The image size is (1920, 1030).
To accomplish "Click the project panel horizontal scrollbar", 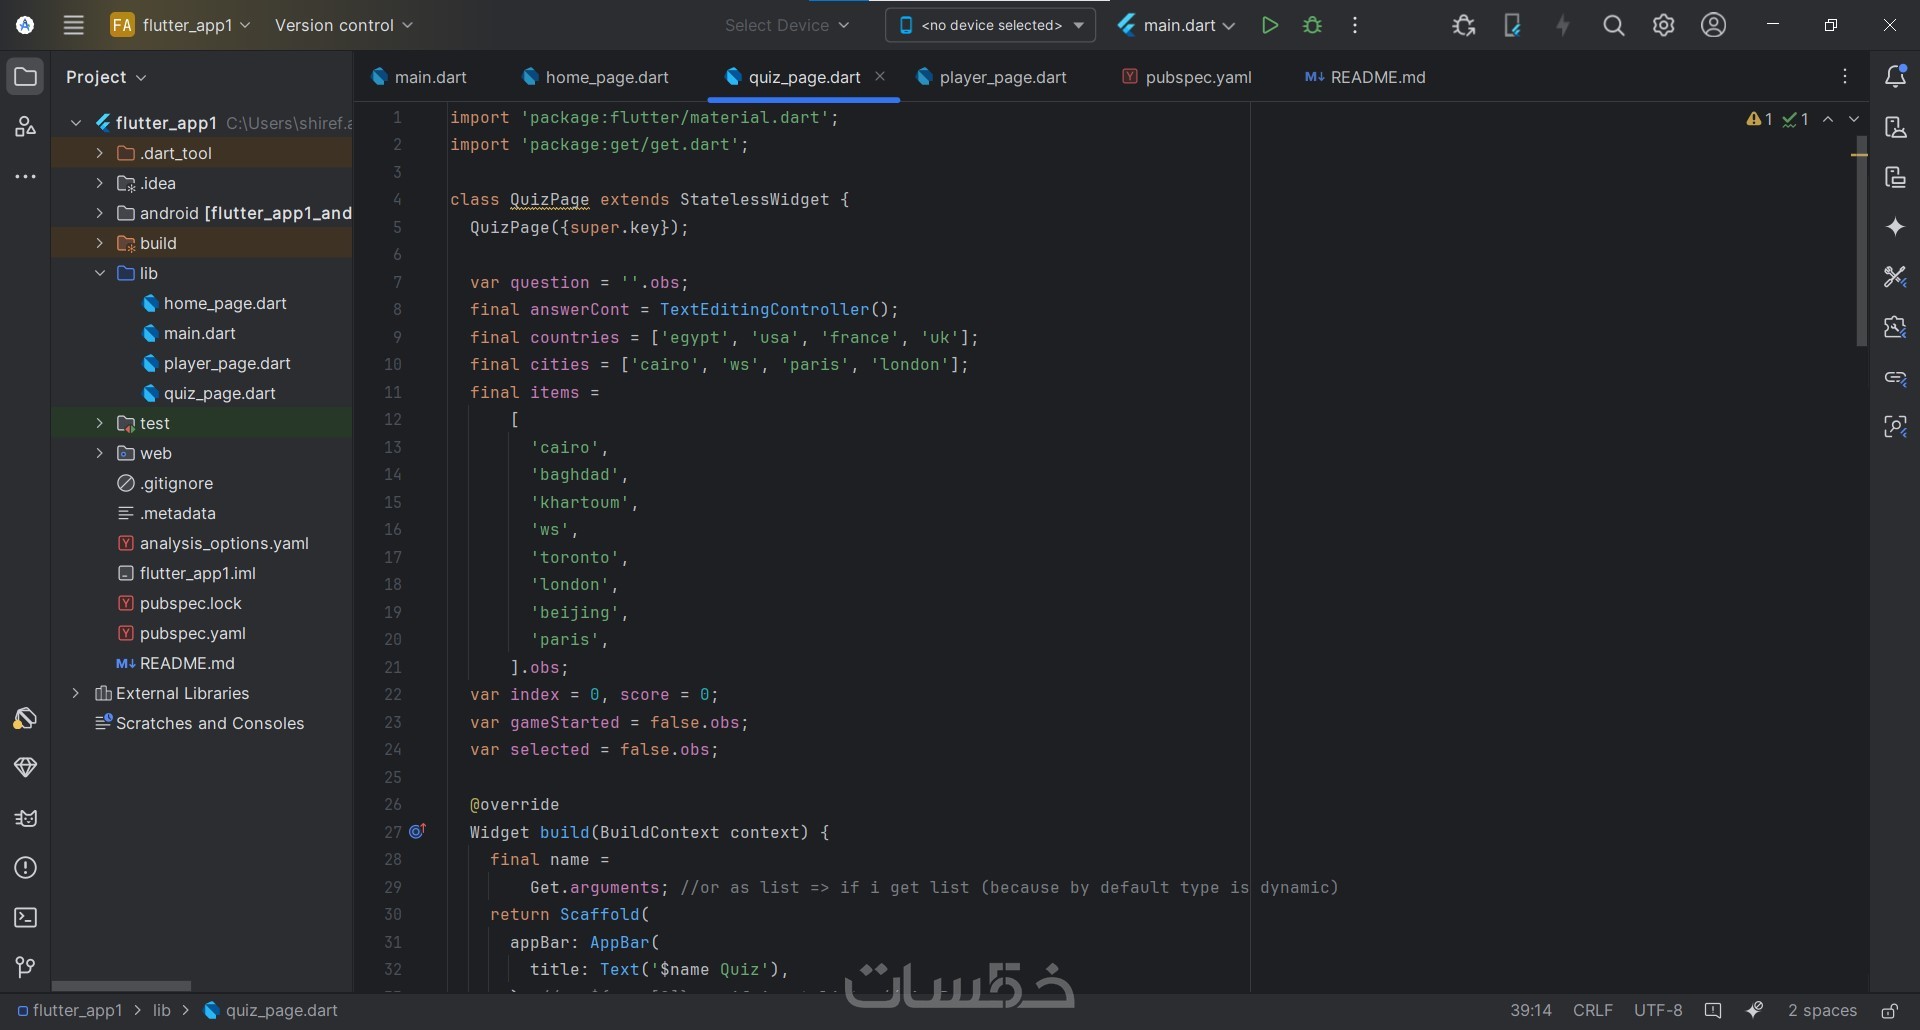I will pos(121,985).
